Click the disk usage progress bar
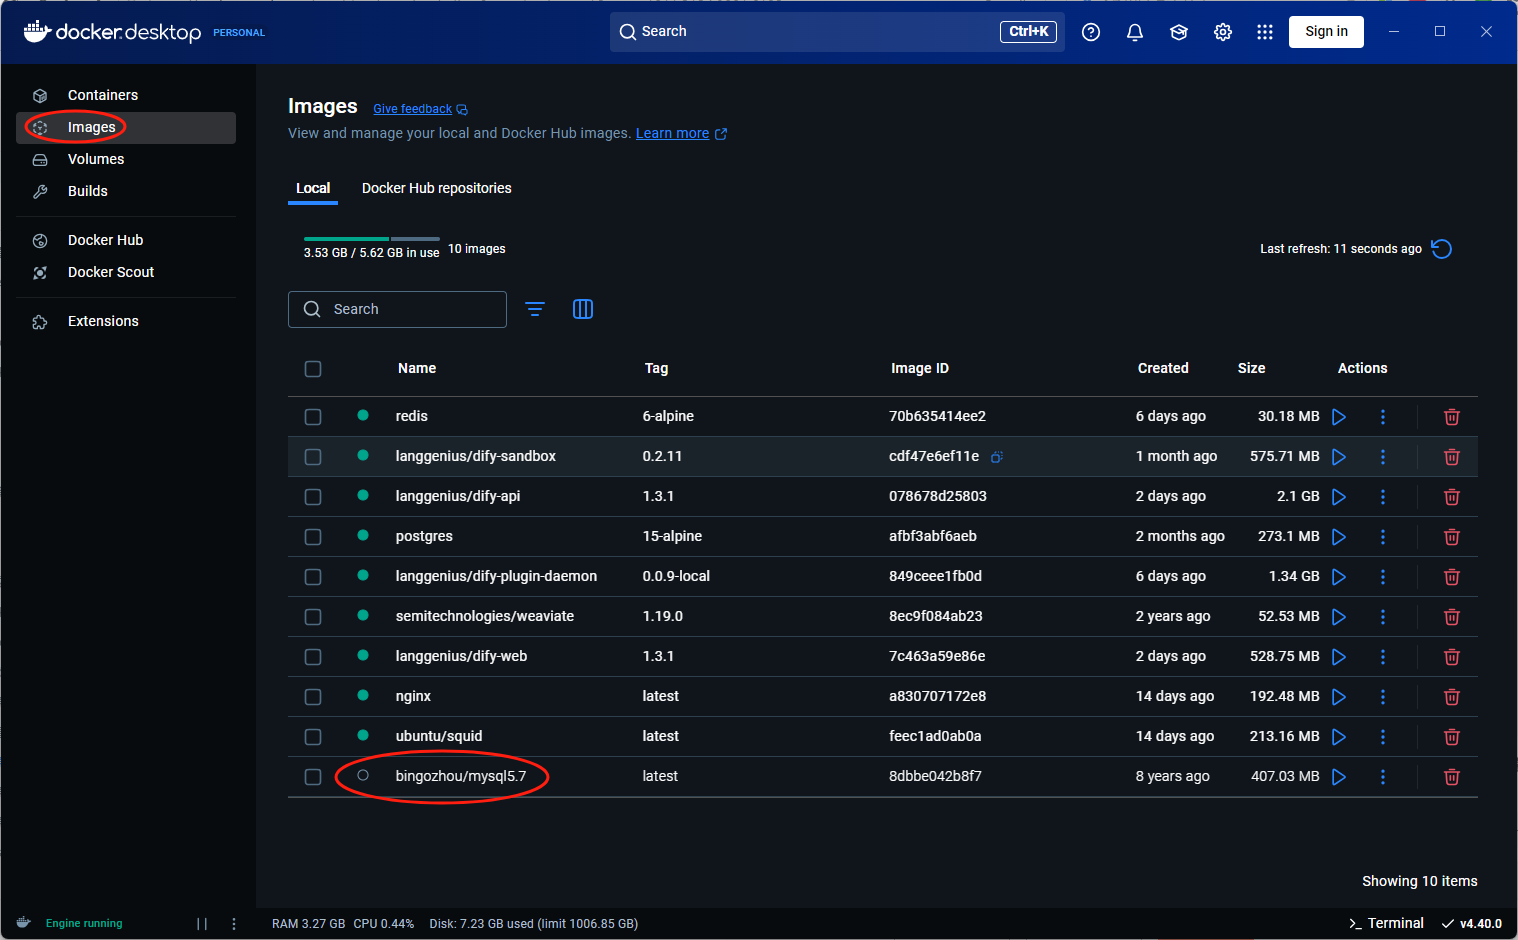The width and height of the screenshot is (1518, 940). click(x=372, y=239)
